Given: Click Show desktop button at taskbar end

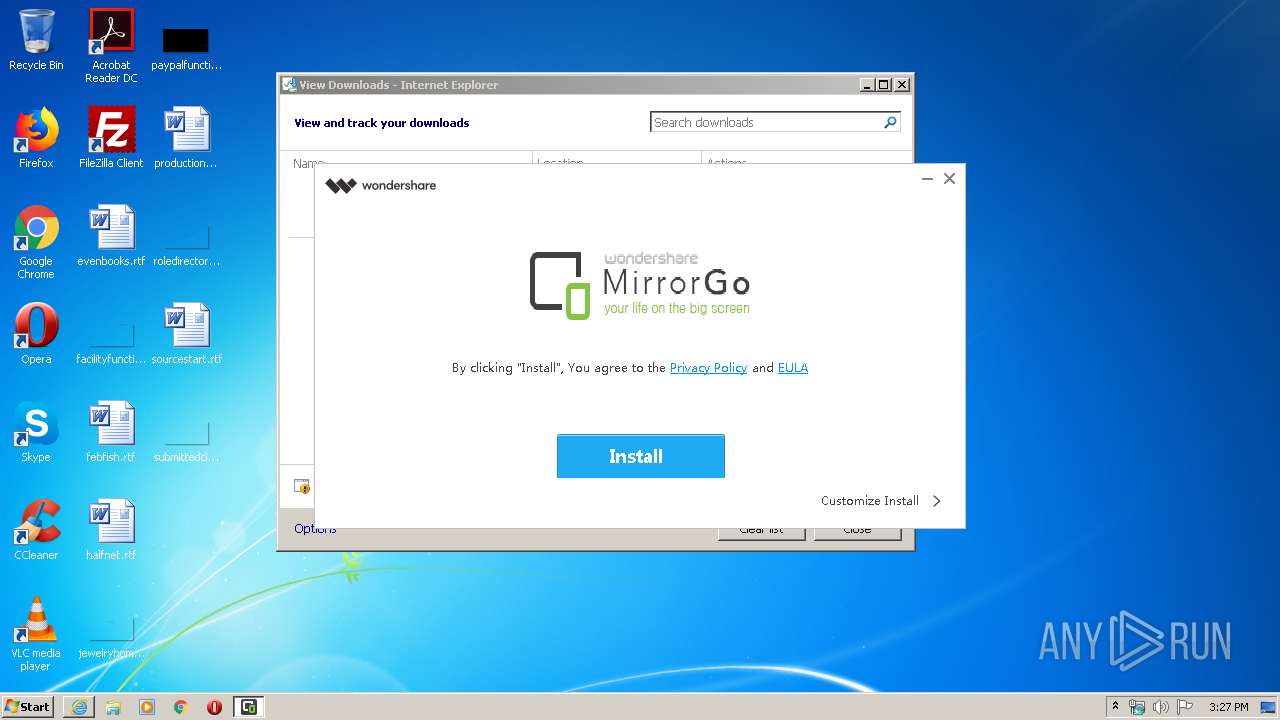Looking at the screenshot, I should click(x=1268, y=707).
